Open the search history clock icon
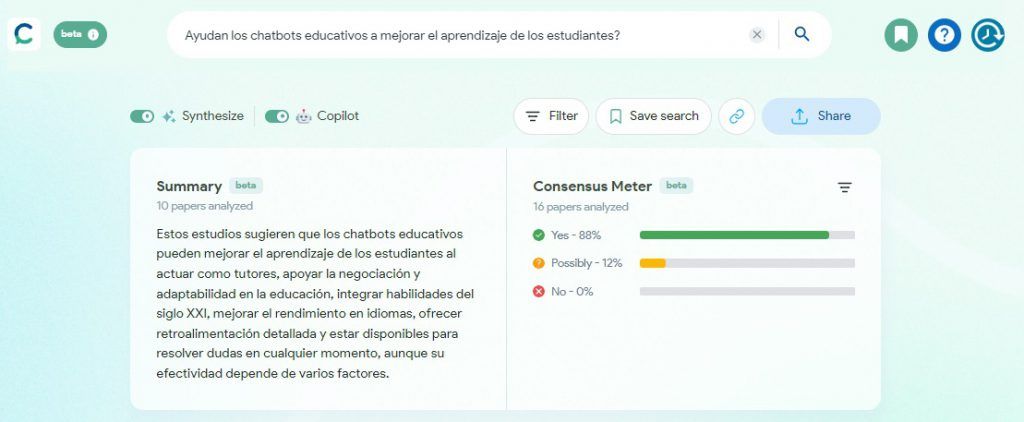The width and height of the screenshot is (1024, 422). pos(988,35)
